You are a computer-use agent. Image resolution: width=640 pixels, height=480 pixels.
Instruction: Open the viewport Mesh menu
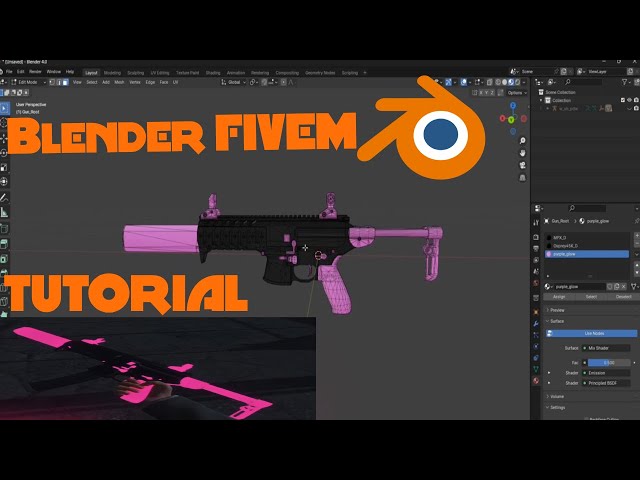tap(119, 82)
